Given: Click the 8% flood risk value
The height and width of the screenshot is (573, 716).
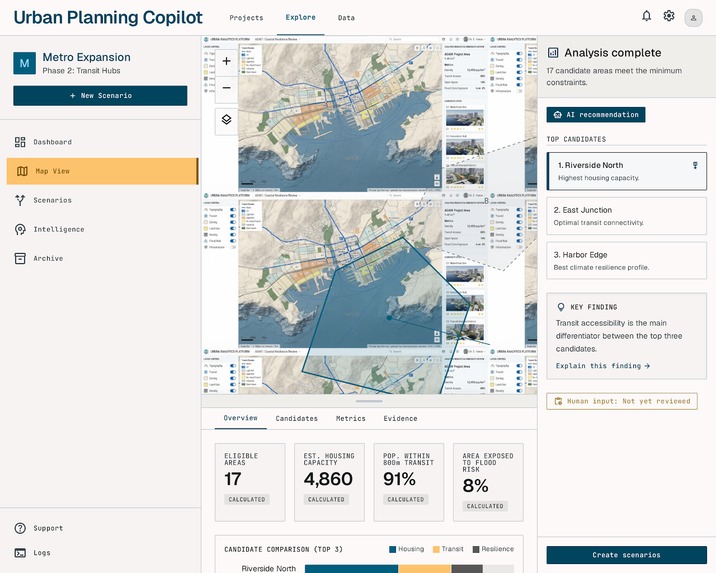Looking at the screenshot, I should (x=475, y=485).
